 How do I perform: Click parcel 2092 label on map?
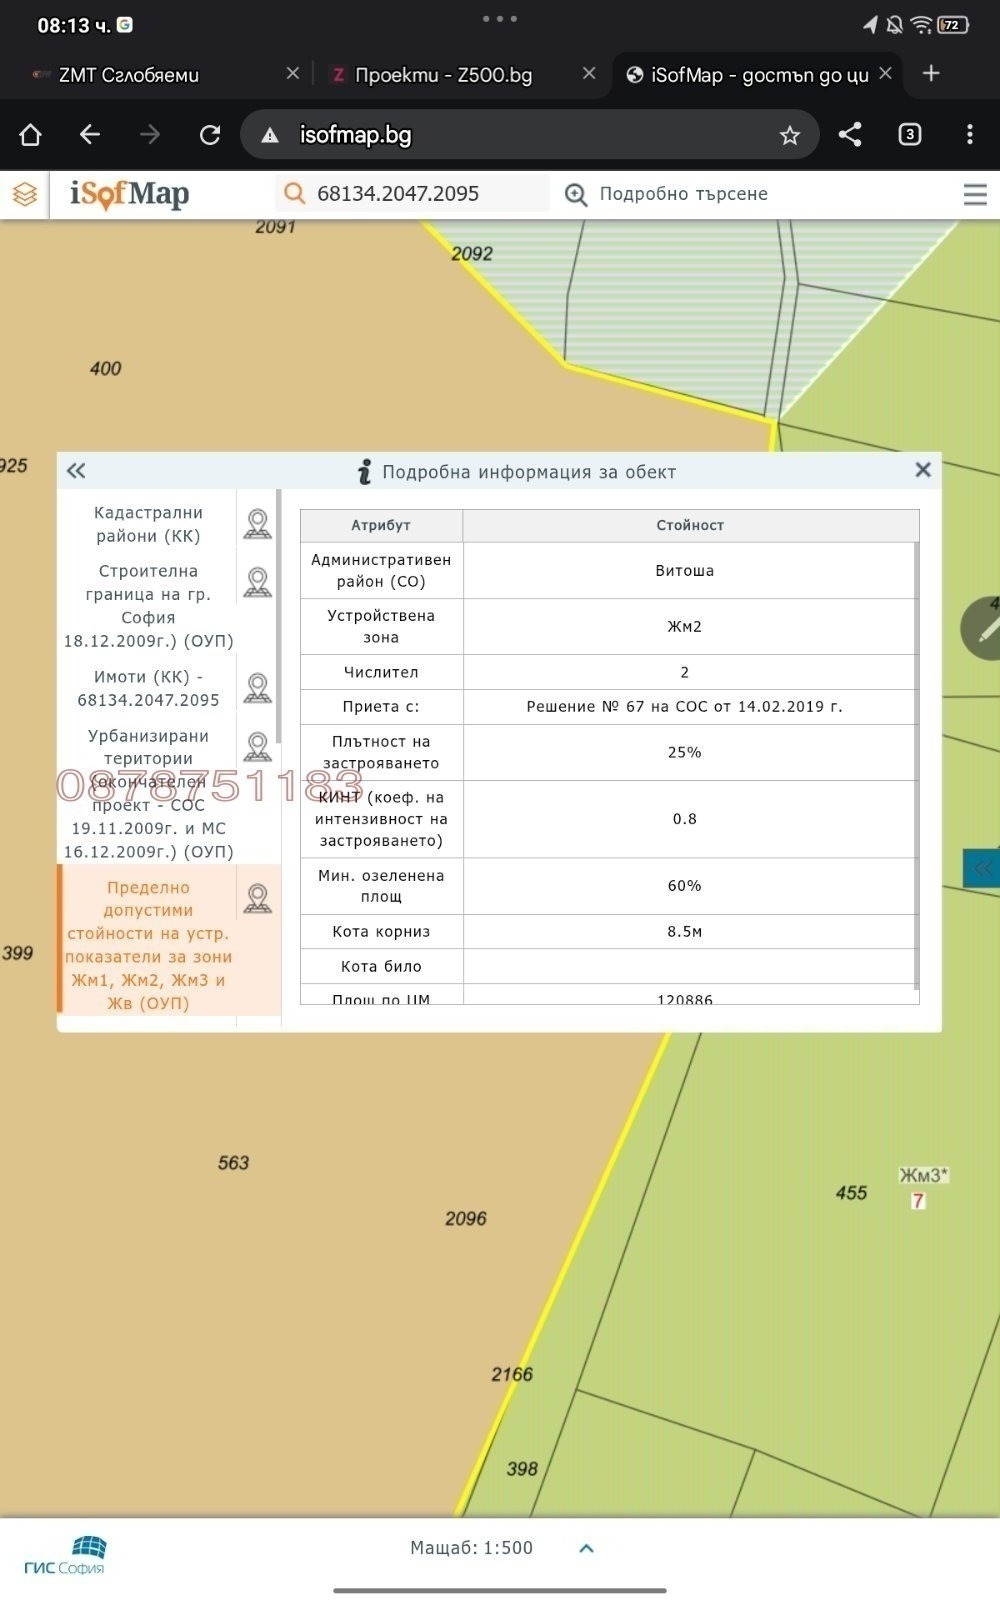tap(471, 254)
